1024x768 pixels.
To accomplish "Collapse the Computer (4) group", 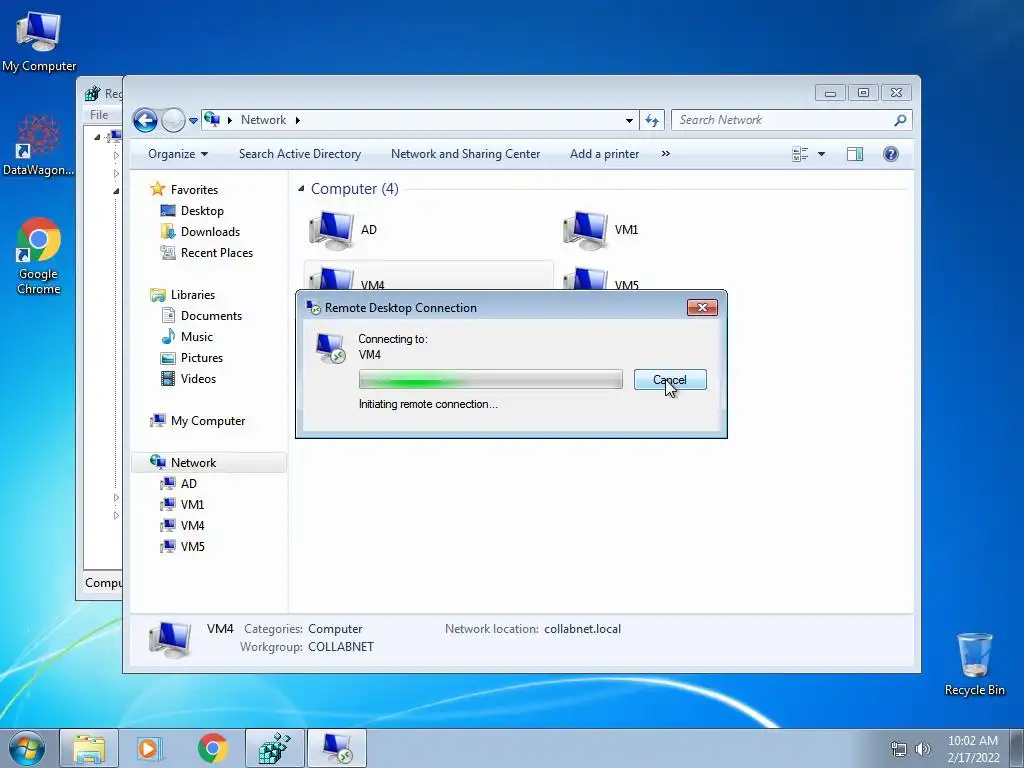I will tap(301, 189).
